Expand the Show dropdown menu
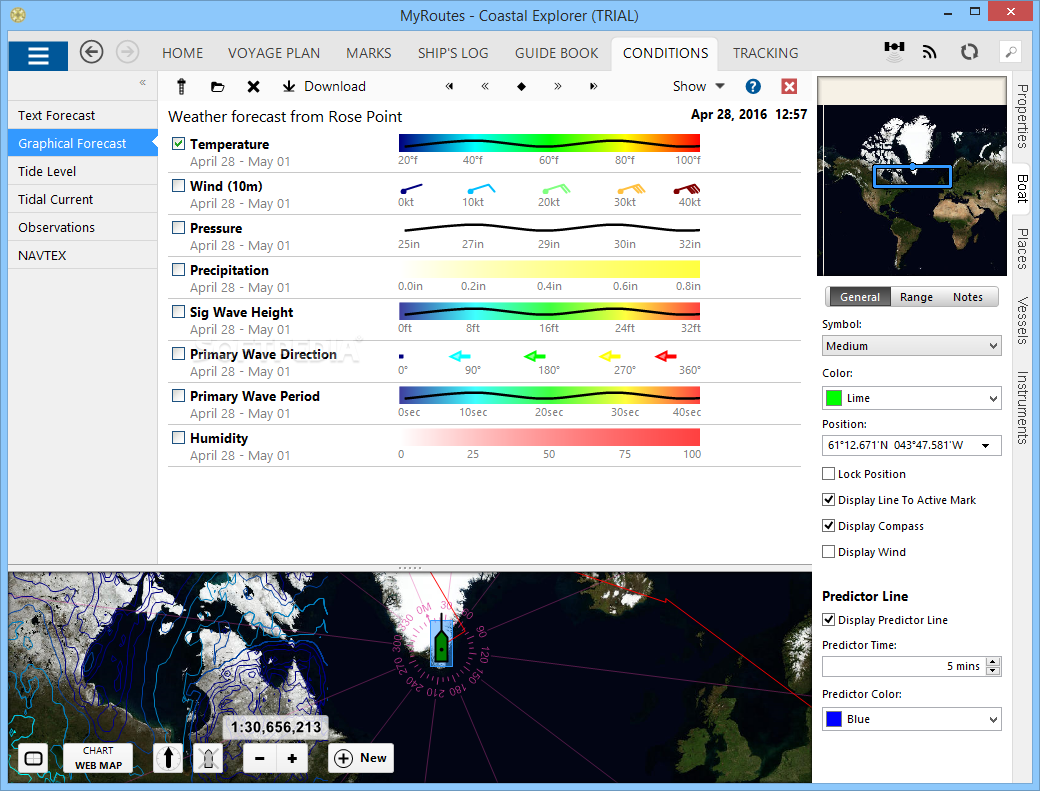 pyautogui.click(x=698, y=87)
